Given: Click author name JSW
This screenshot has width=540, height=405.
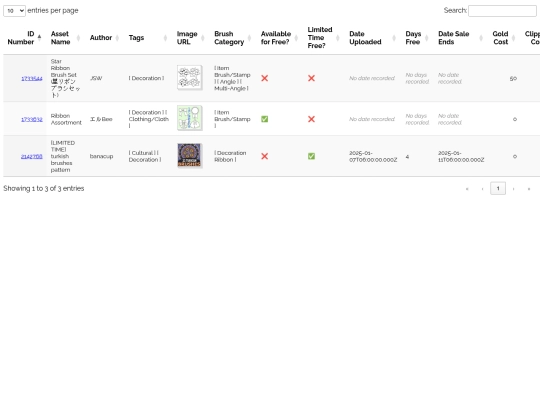Looking at the screenshot, I should click(96, 78).
